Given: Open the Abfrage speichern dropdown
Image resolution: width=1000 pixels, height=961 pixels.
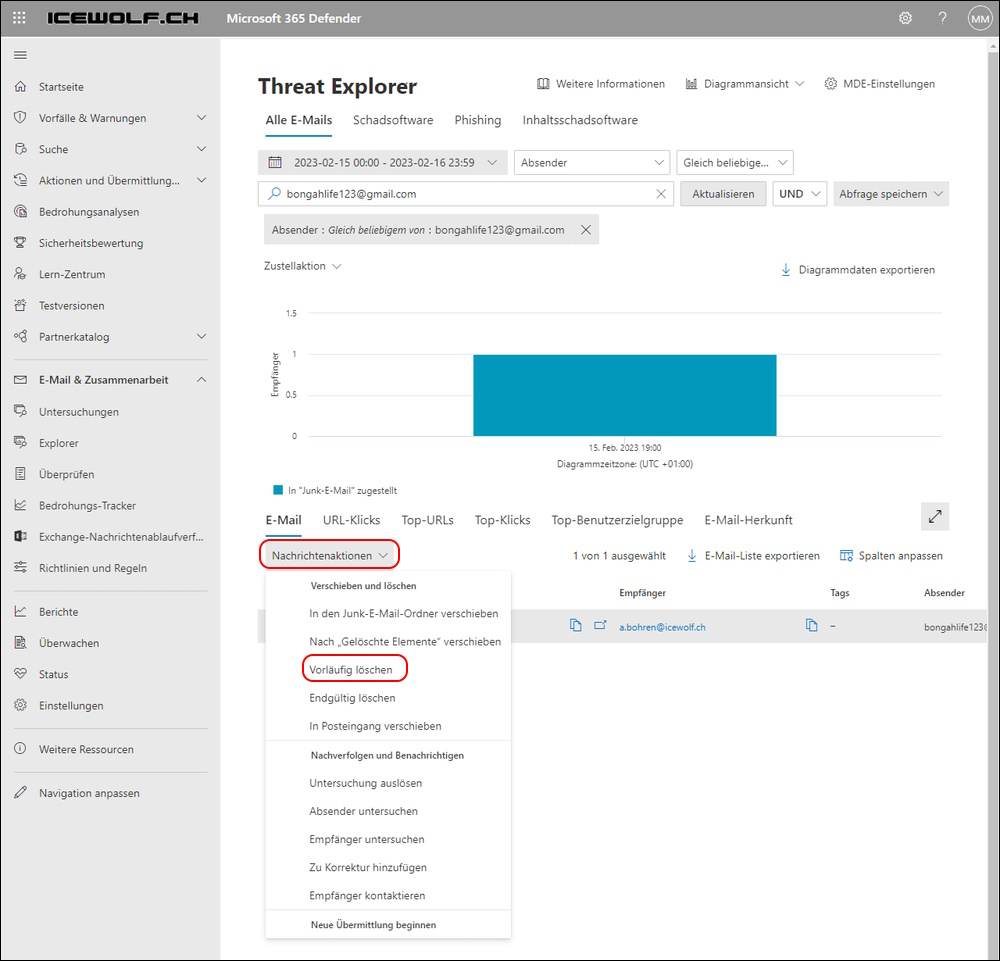Looking at the screenshot, I should click(x=891, y=194).
